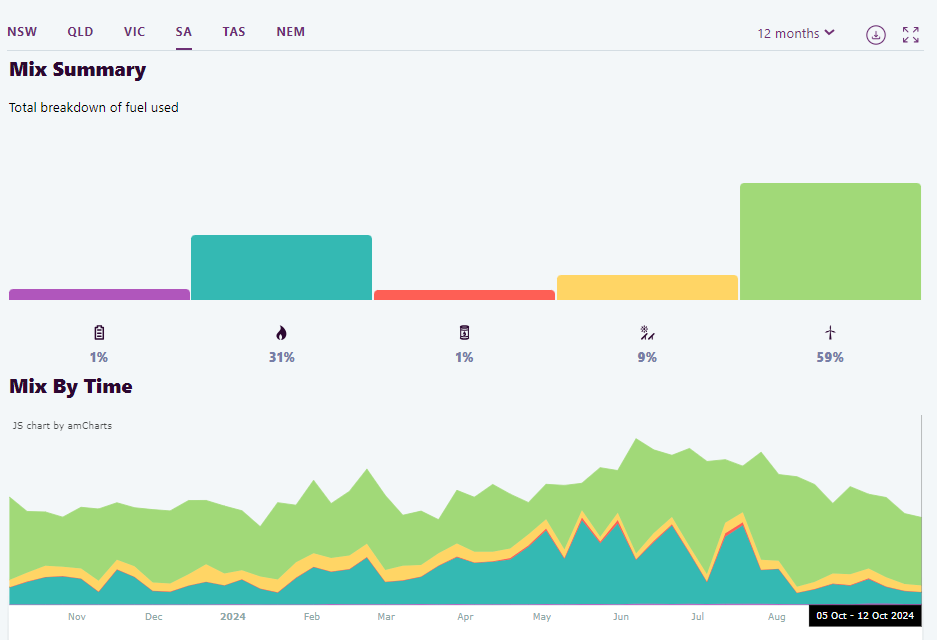Image resolution: width=937 pixels, height=640 pixels.
Task: Click the liquid fuel canister icon
Action: (x=464, y=333)
